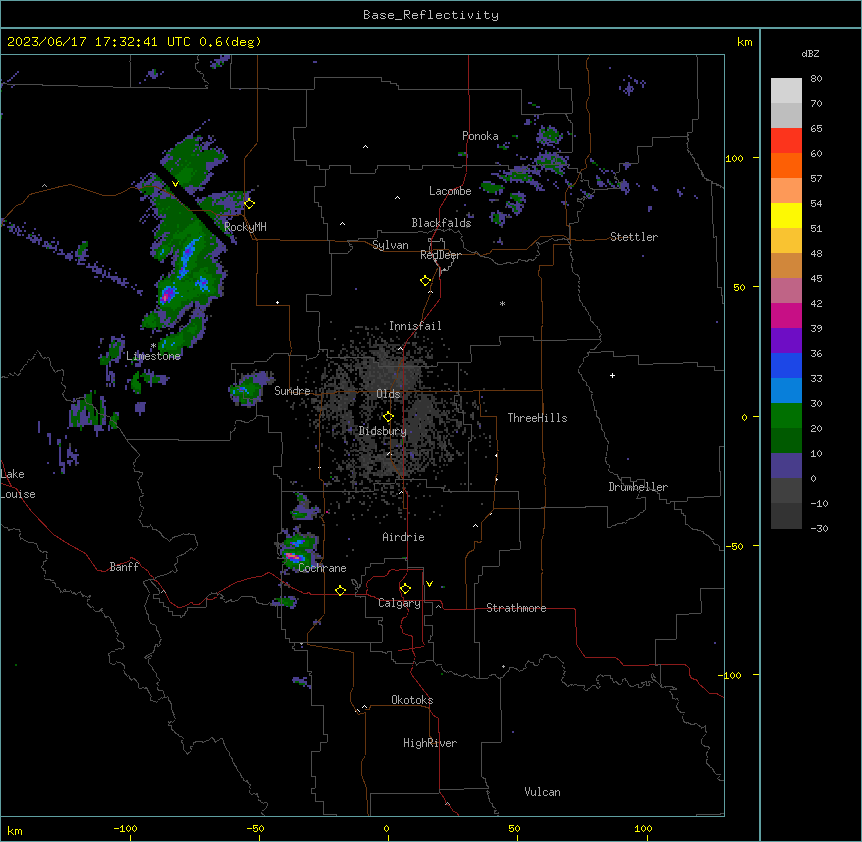Select the red 60-65 dBZ legend swatch
Viewport: 862px width, 842px height.
tap(786, 140)
